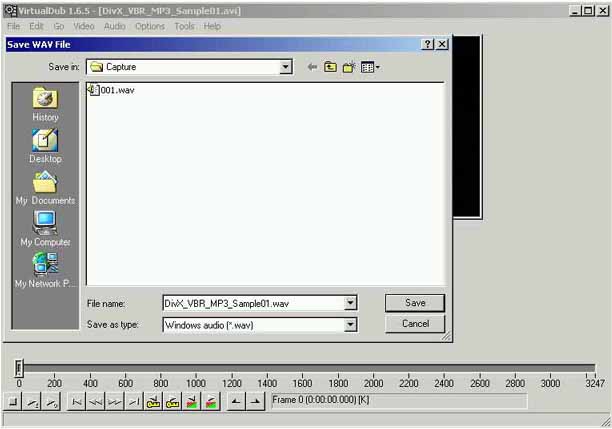The image size is (612, 429).
Task: Open the View menu icon in dialog
Action: (370, 67)
